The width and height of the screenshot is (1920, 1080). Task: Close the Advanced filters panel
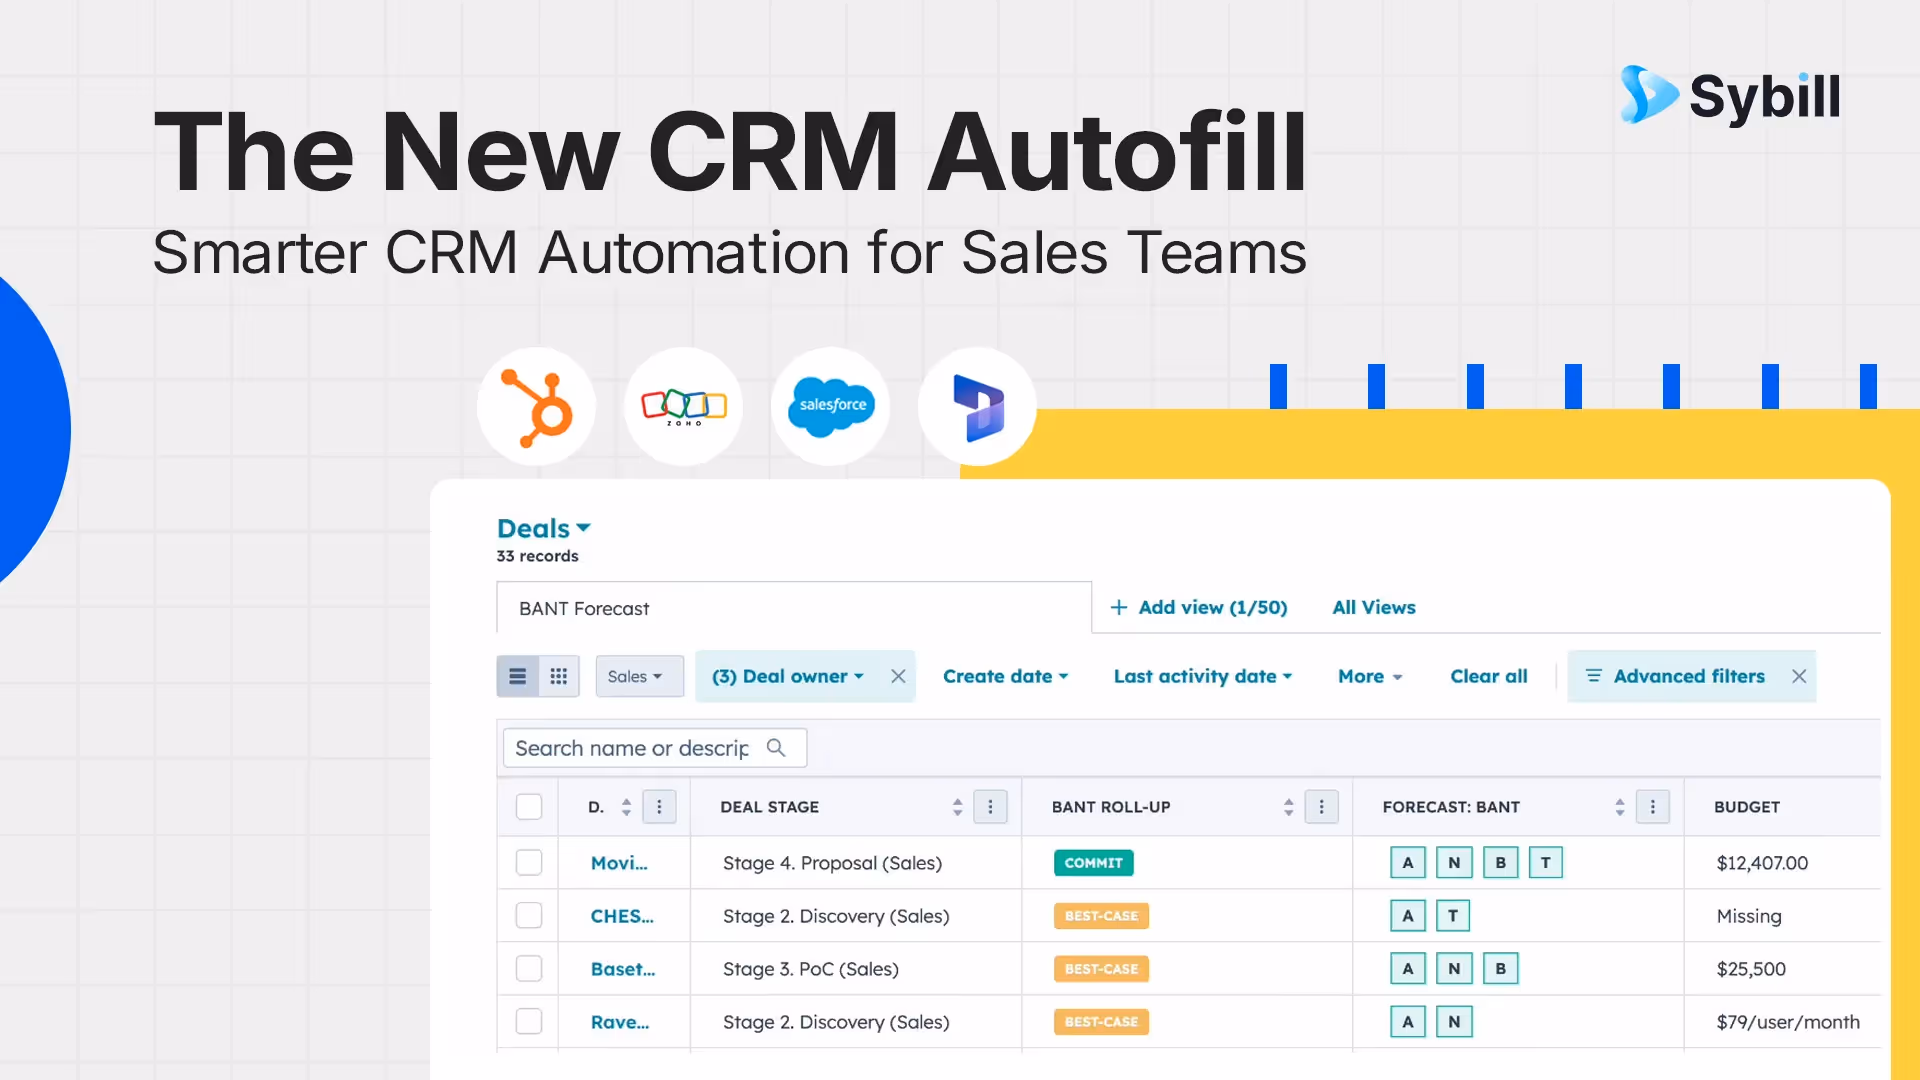click(x=1799, y=676)
